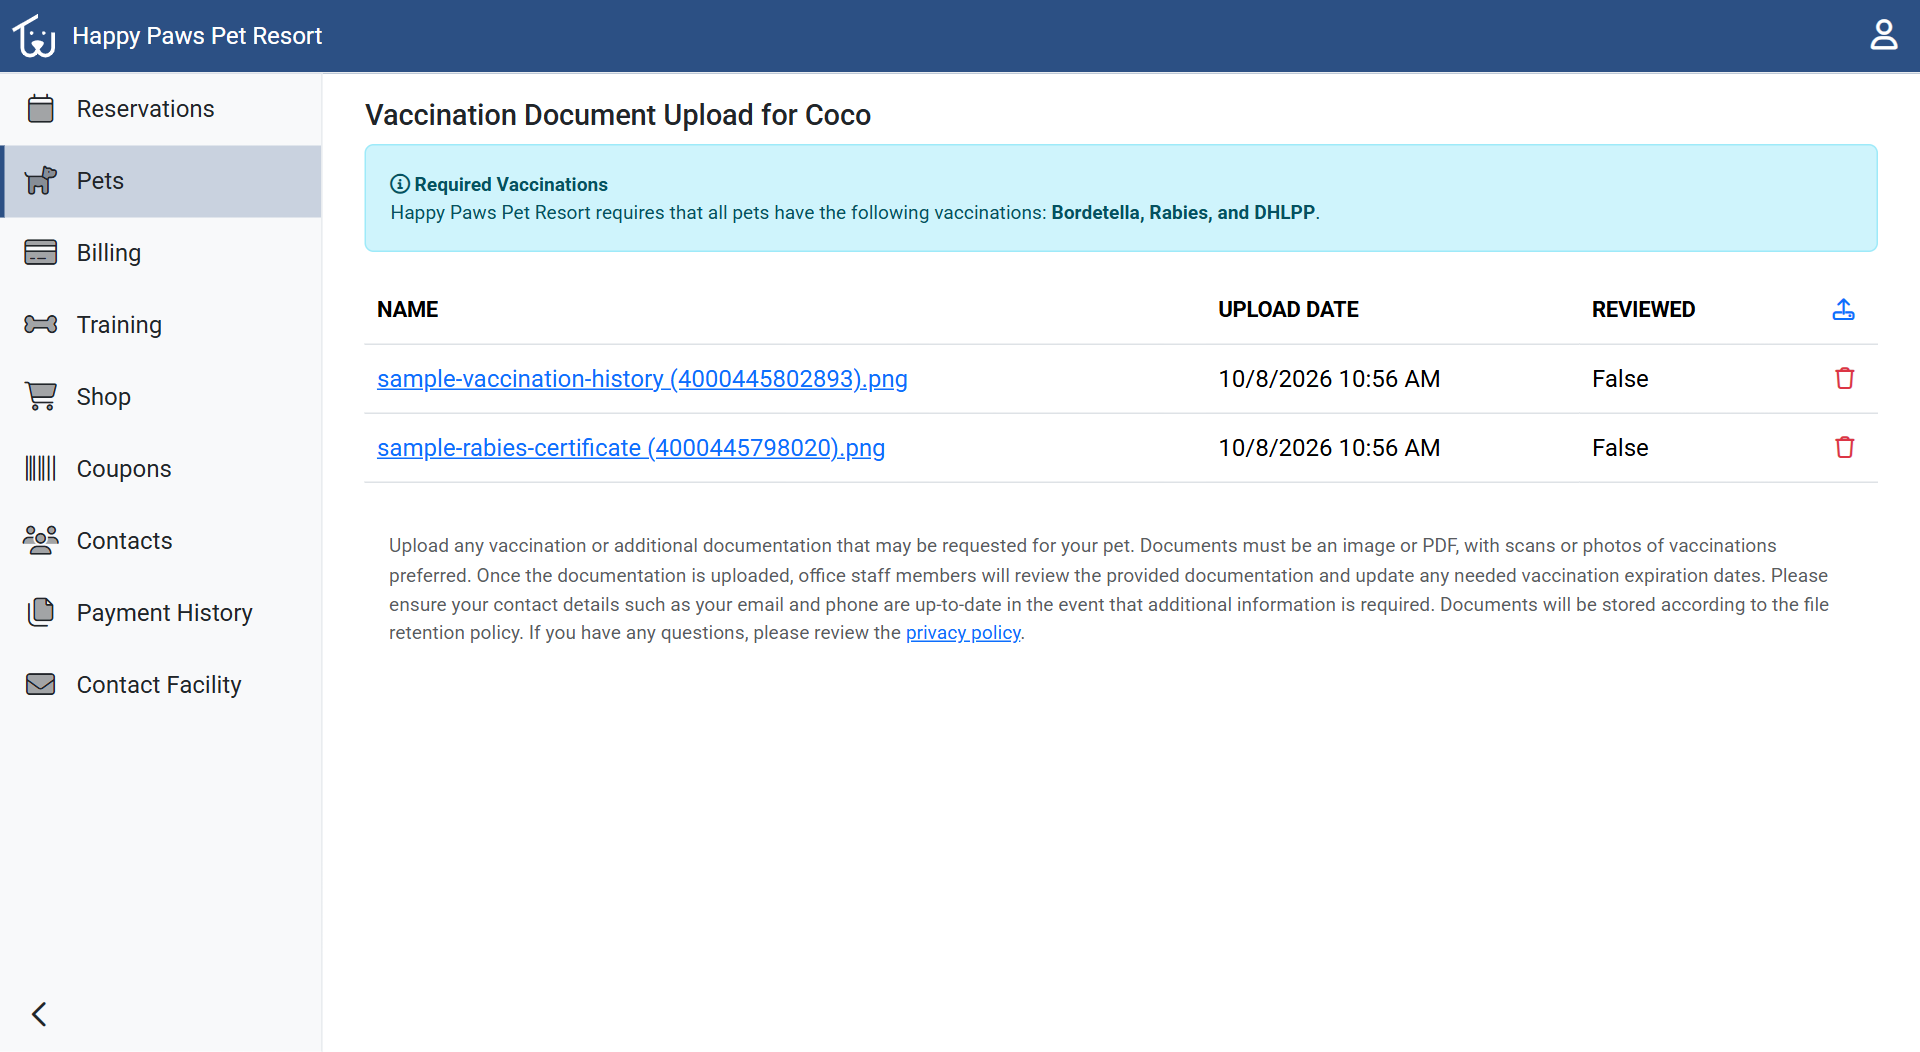Click the rabies certificate upload date cell
1920x1052 pixels.
pyautogui.click(x=1329, y=448)
